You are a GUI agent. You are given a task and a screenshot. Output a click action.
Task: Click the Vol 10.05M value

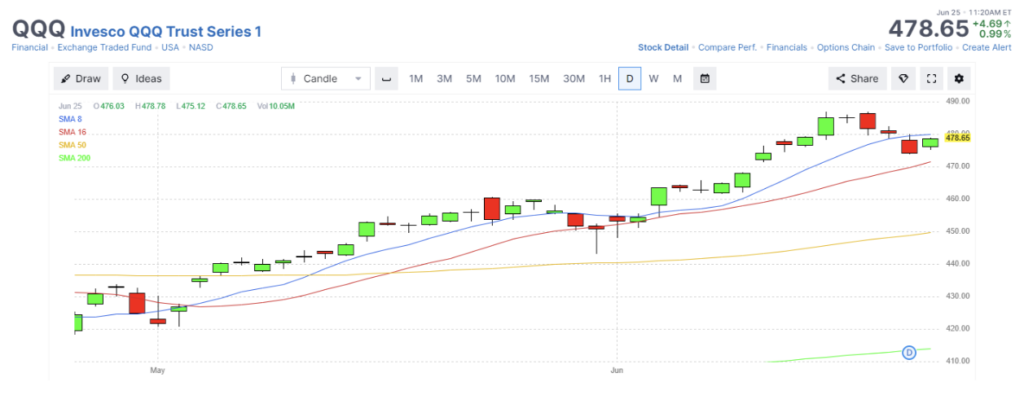(x=276, y=106)
